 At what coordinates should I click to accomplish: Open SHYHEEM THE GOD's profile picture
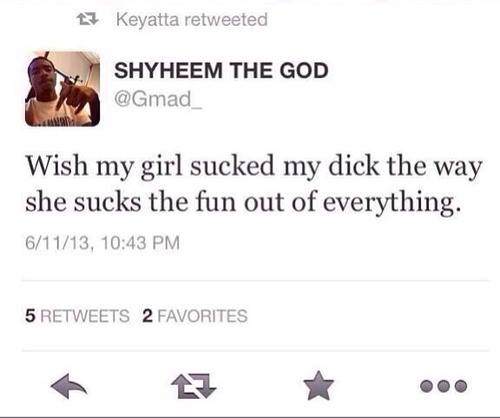point(62,89)
